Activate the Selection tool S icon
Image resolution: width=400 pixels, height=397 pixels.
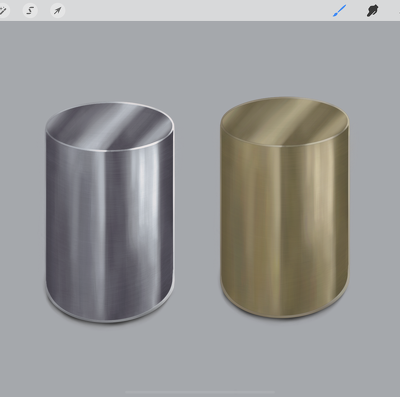[x=30, y=11]
